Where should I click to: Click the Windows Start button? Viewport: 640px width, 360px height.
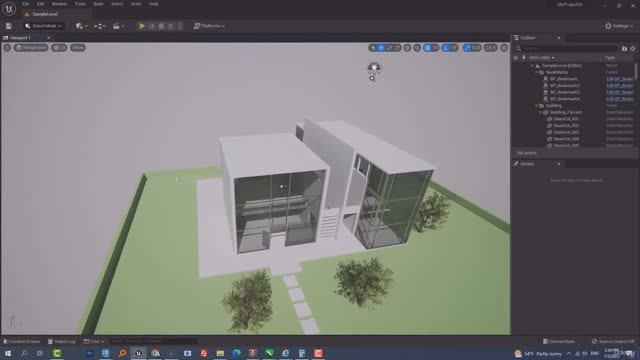click(x=8, y=353)
